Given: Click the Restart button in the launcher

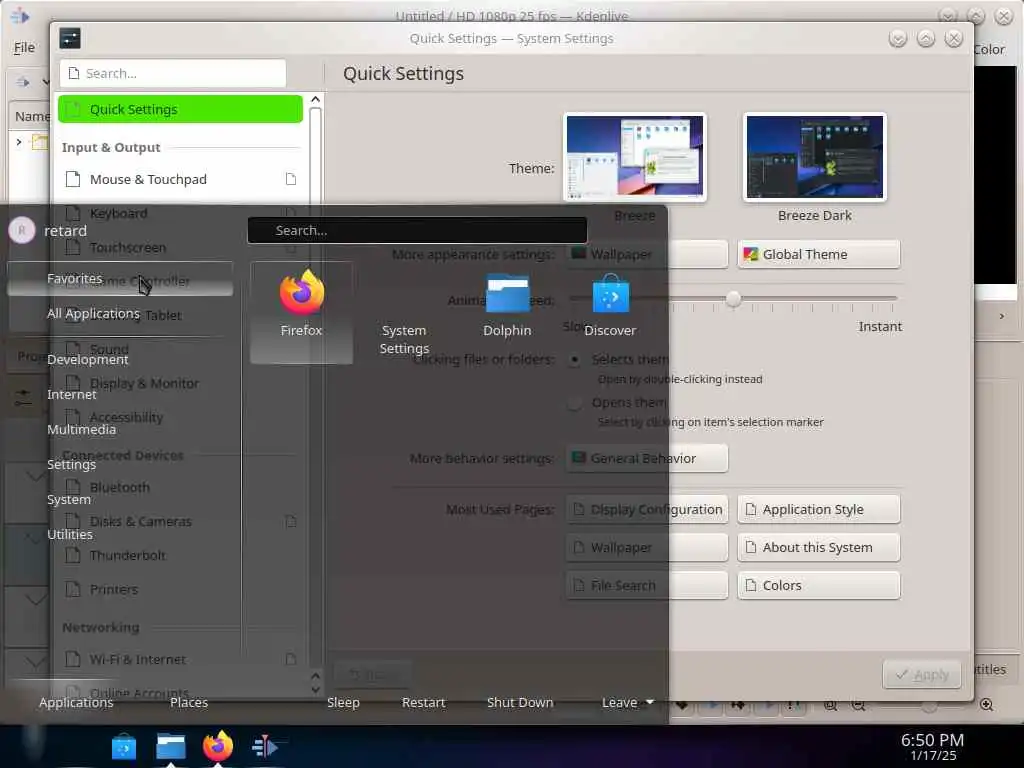Looking at the screenshot, I should (x=424, y=703).
